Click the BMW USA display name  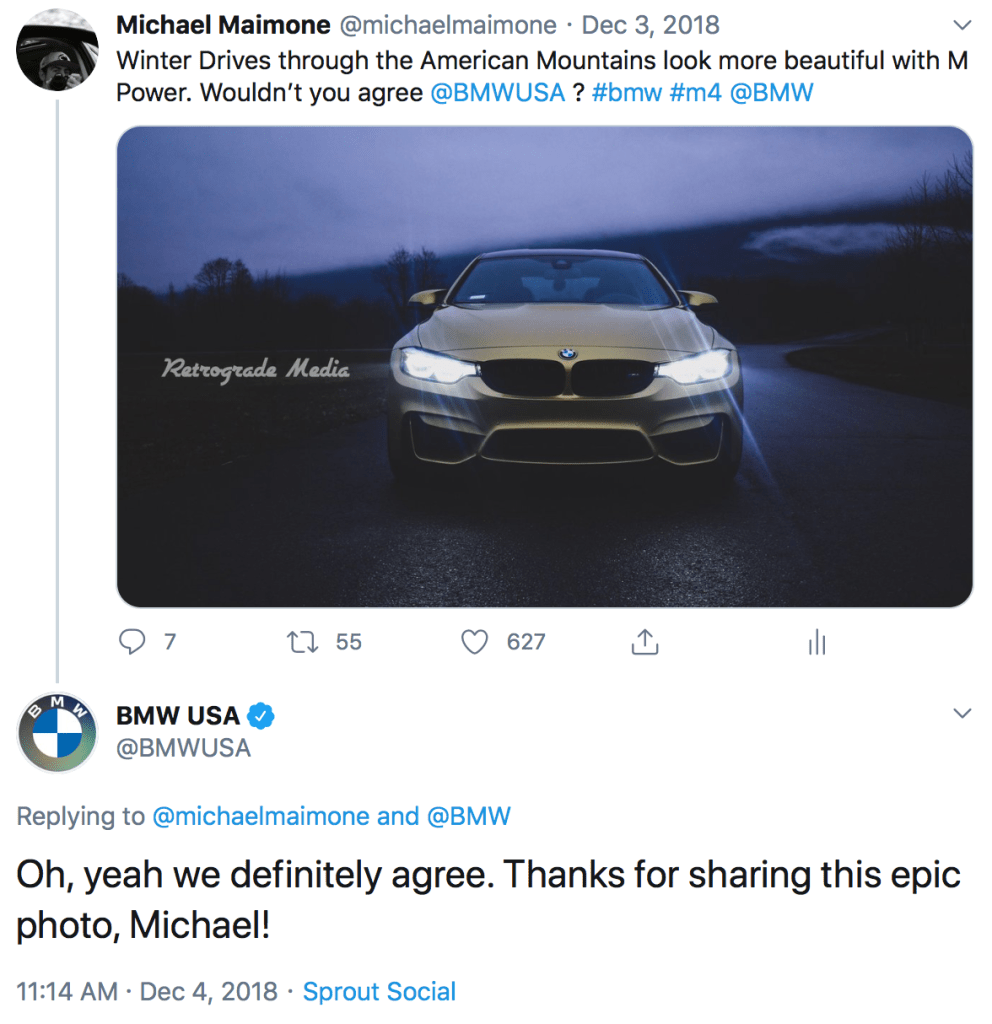coord(178,716)
